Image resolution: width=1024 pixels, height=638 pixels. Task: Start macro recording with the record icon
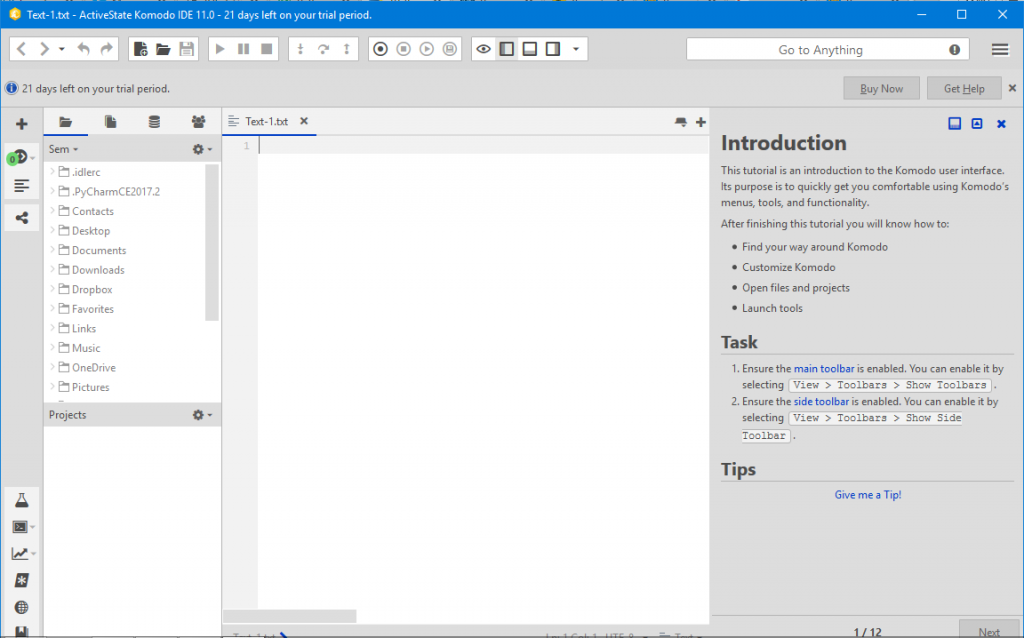pyautogui.click(x=380, y=49)
